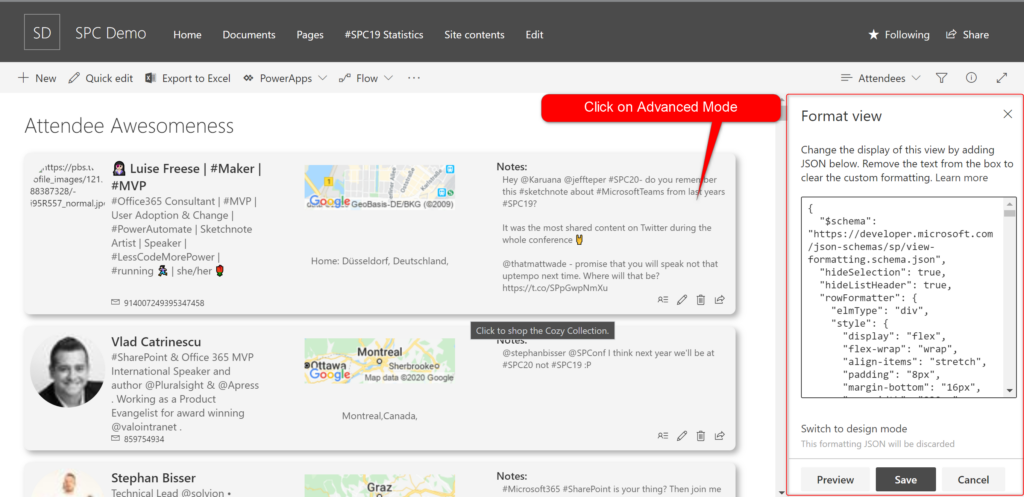Click Switch to design mode
This screenshot has width=1024, height=497.
tap(854, 428)
